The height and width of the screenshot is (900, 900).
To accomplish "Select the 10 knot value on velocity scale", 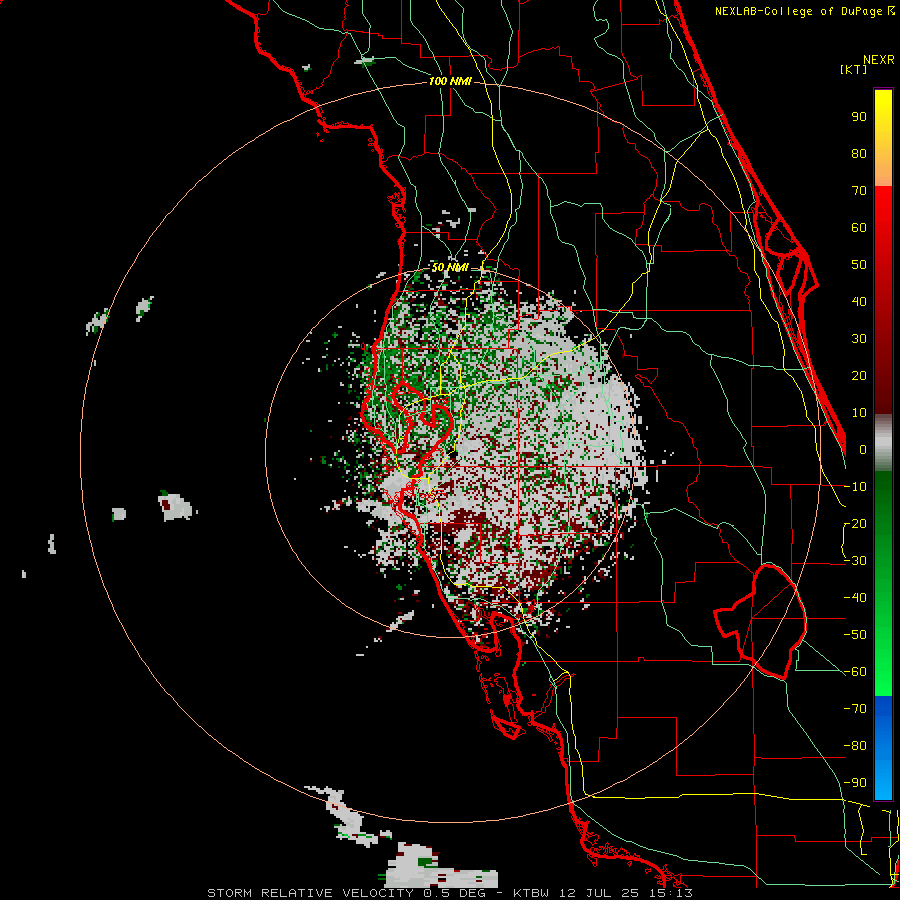I will pos(859,413).
